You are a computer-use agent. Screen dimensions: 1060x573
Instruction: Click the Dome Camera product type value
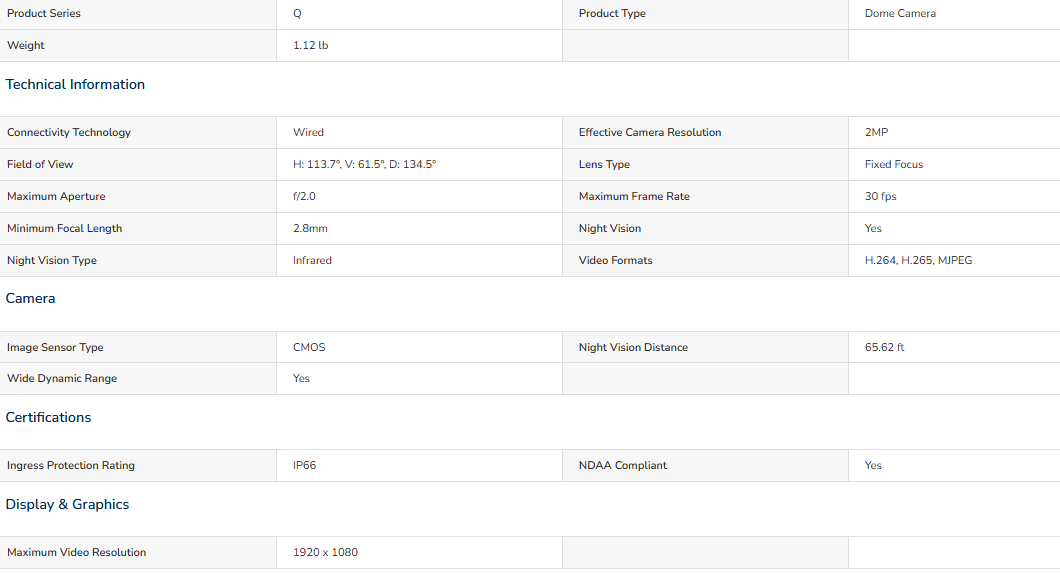[900, 14]
